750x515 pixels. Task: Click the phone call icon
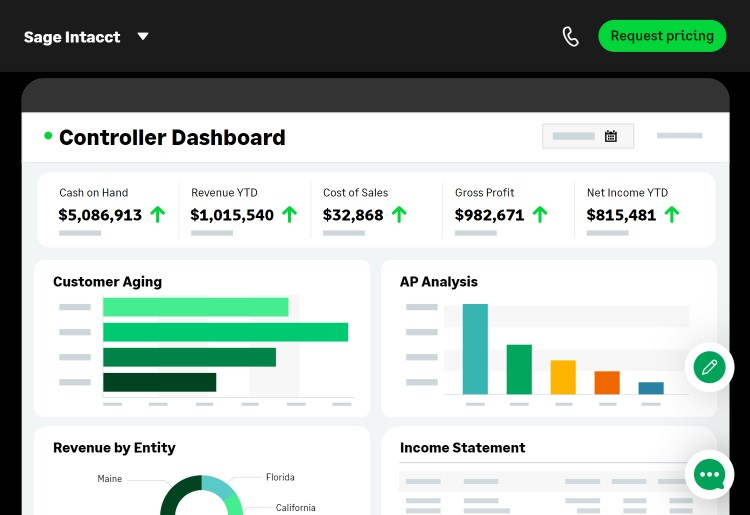click(x=570, y=37)
